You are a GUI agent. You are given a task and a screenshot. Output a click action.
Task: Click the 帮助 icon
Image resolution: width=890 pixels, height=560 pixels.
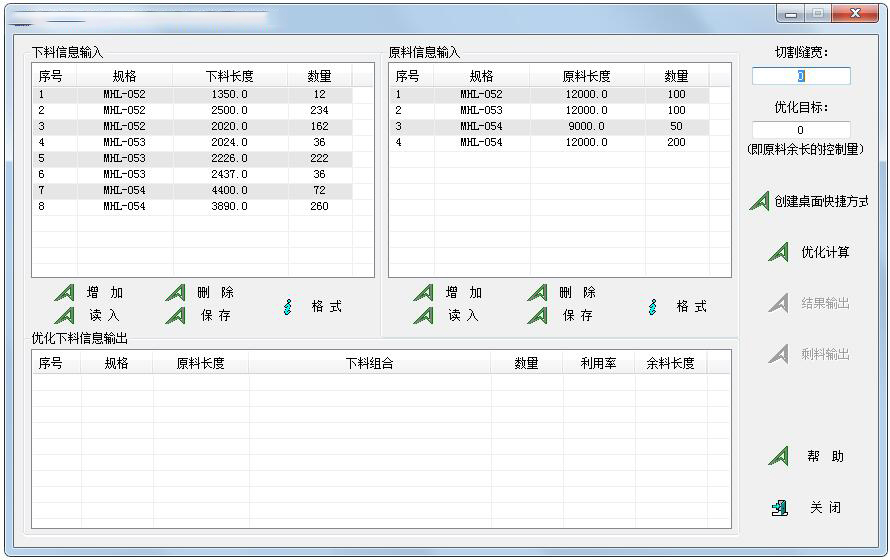(779, 456)
